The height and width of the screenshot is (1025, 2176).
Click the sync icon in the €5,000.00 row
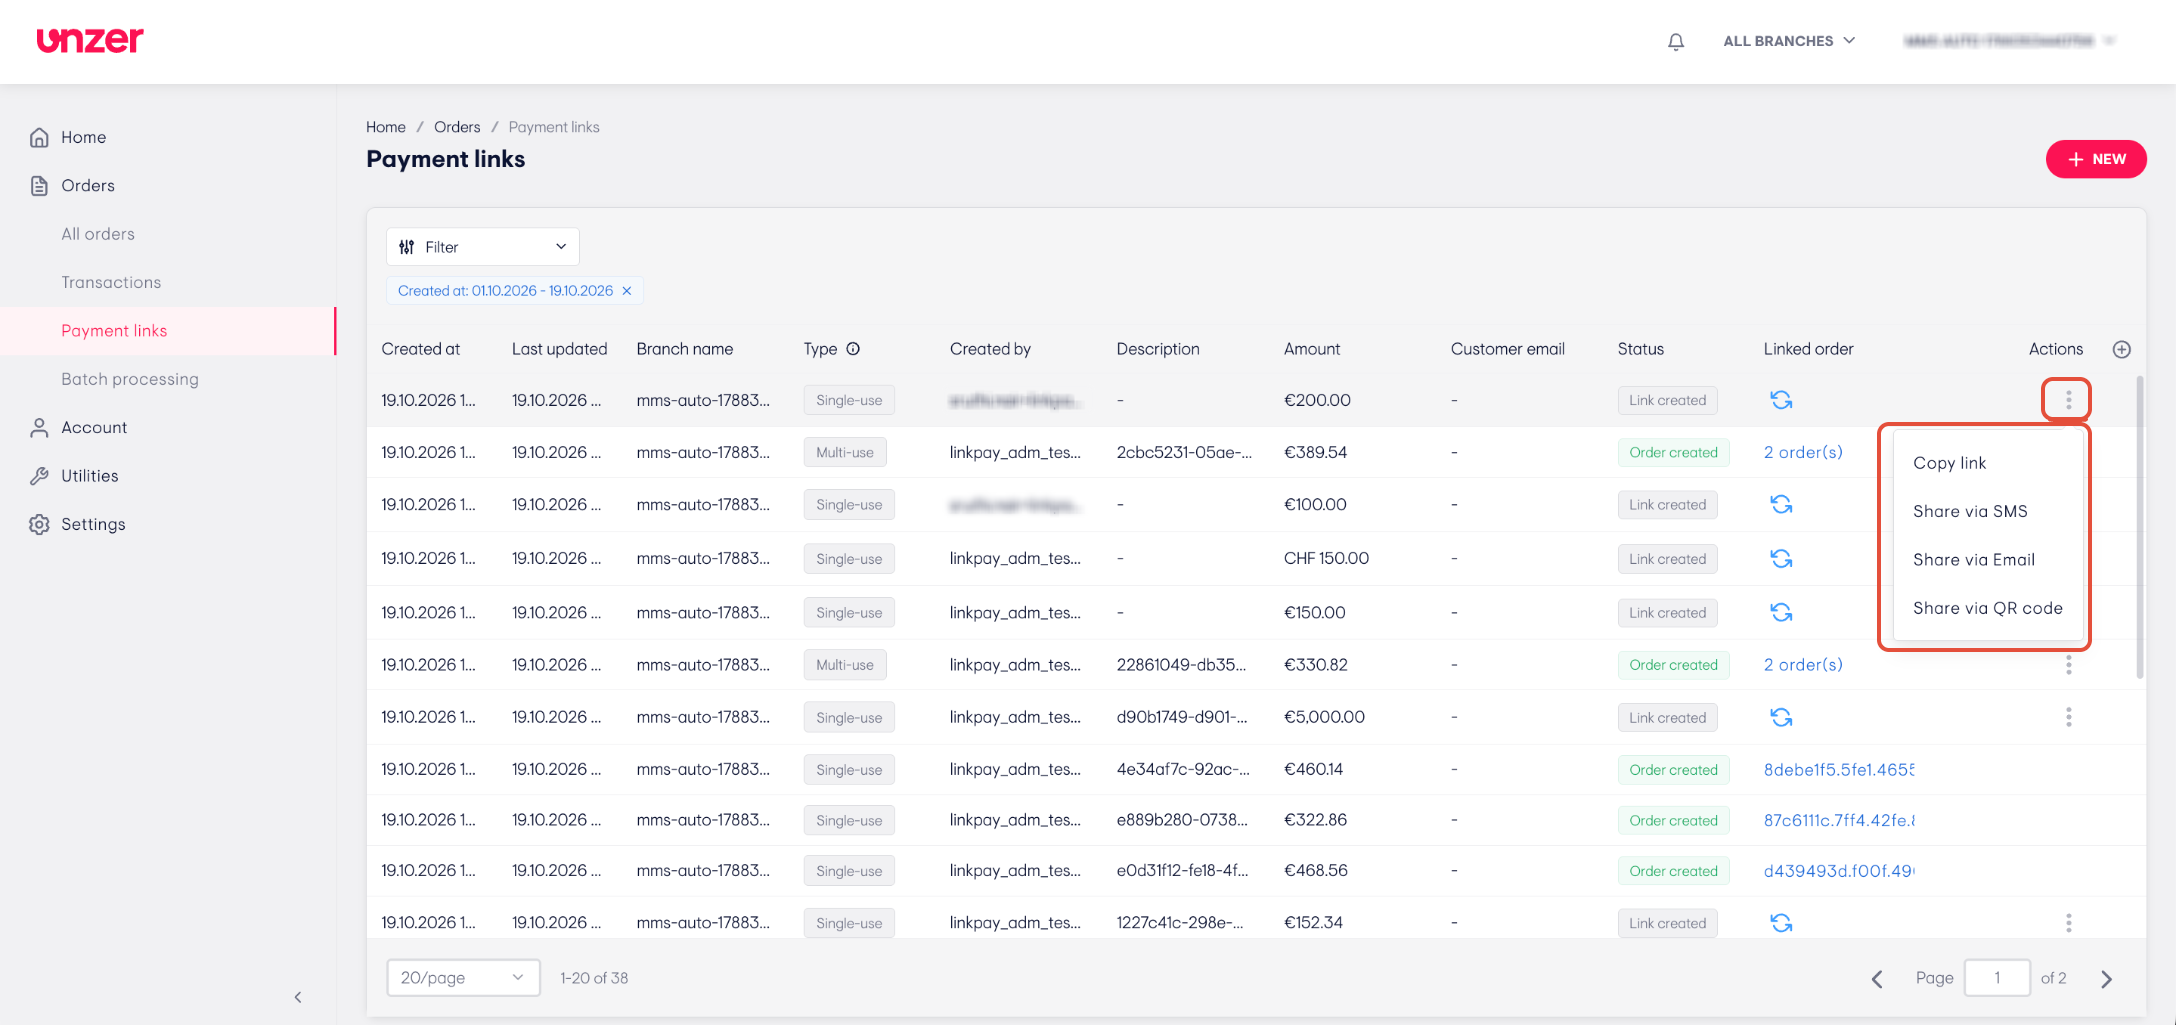click(1781, 717)
